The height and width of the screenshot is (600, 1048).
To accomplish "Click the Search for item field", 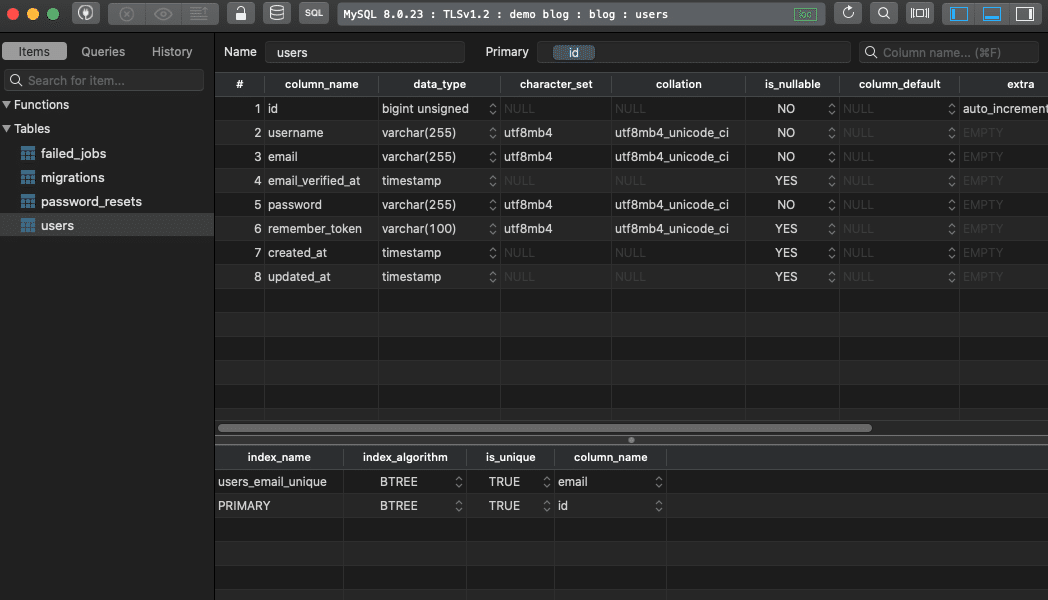I will click(x=104, y=80).
